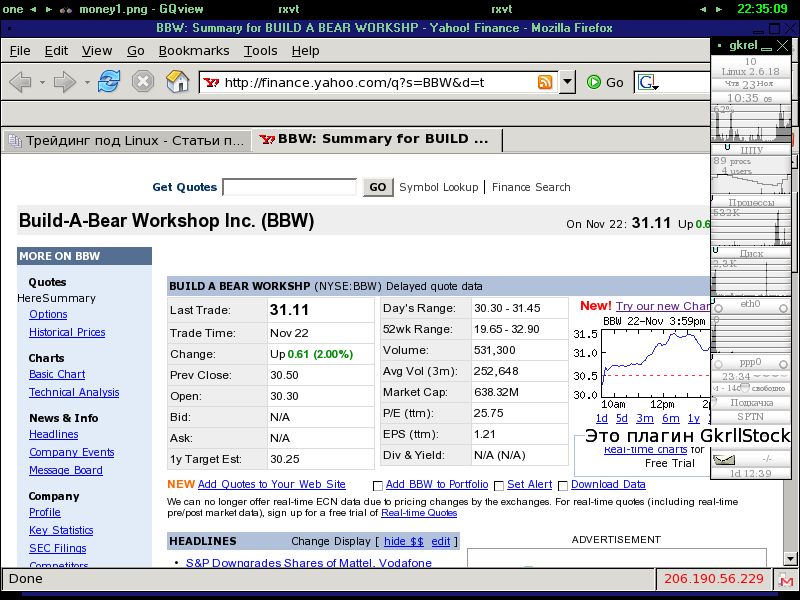The width and height of the screenshot is (800, 600).
Task: Click the IP address 206.190.56.229 in status bar
Action: point(714,579)
